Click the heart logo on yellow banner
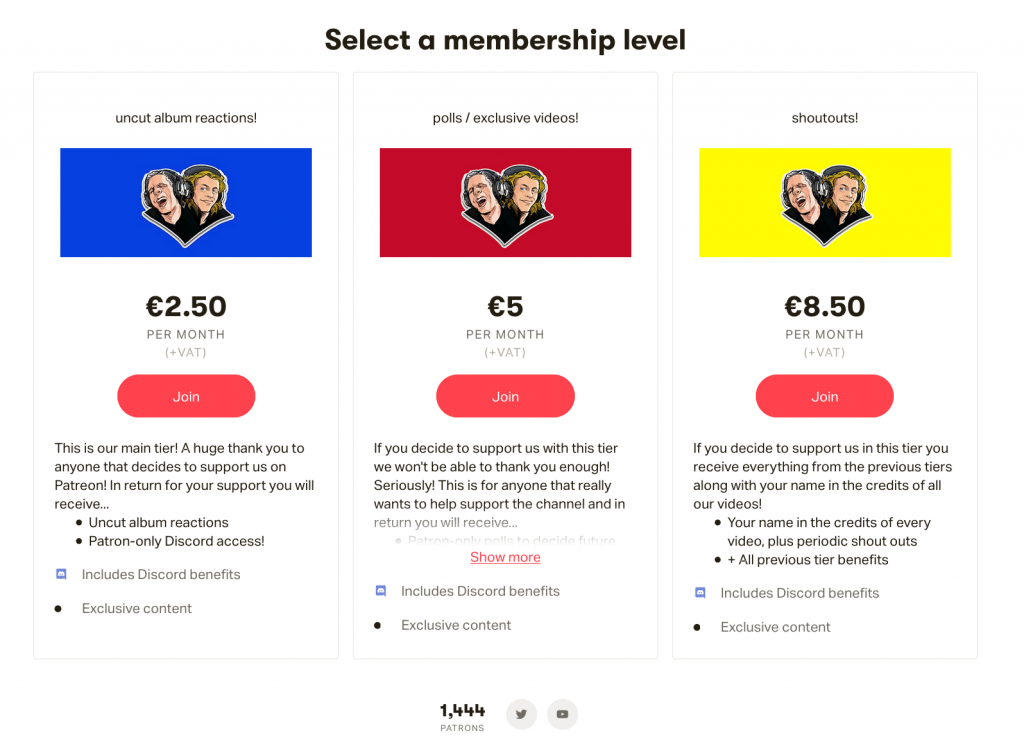This screenshot has height=749, width=1024. (825, 204)
